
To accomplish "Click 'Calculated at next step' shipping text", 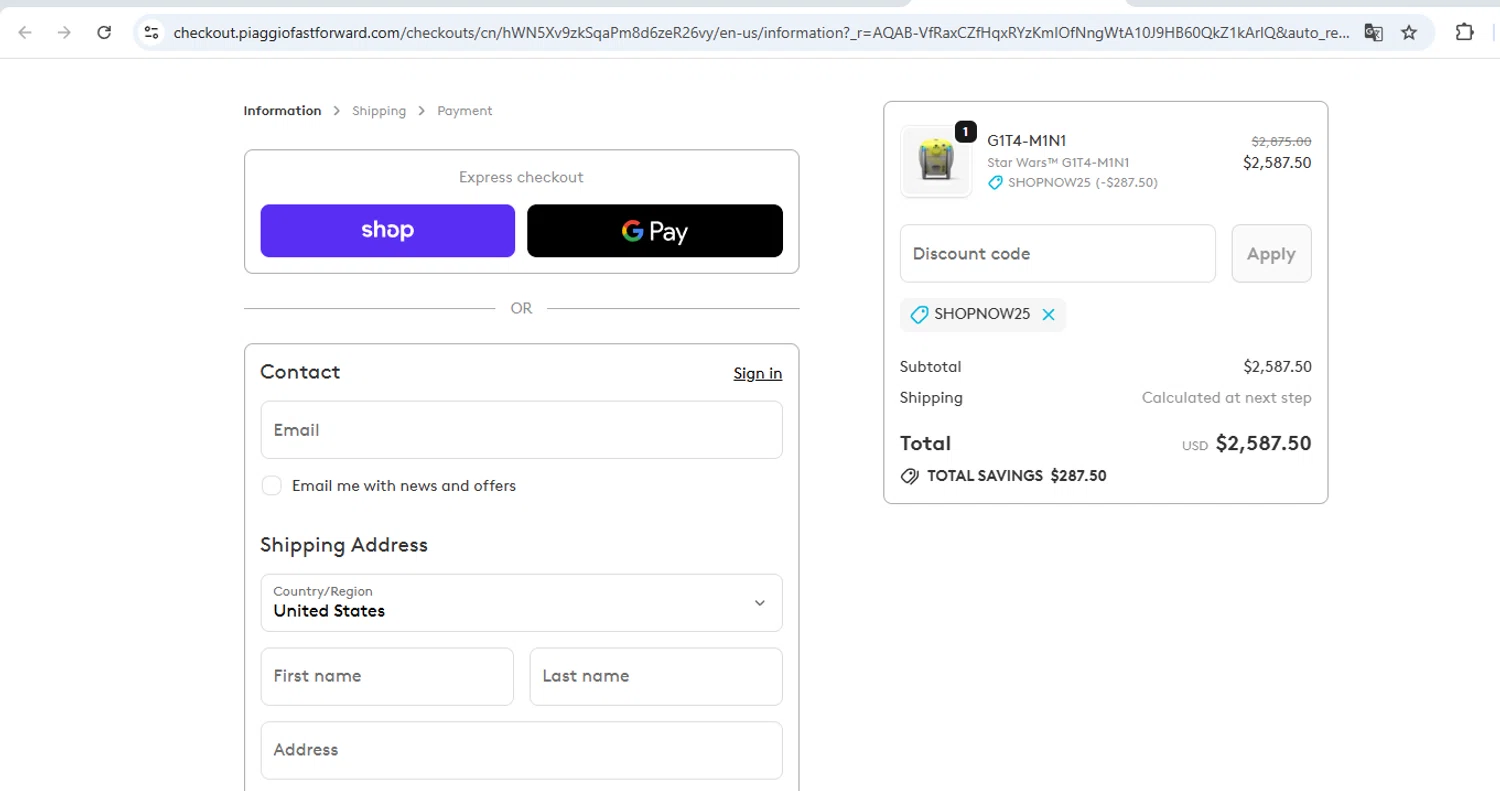I will point(1227,398).
